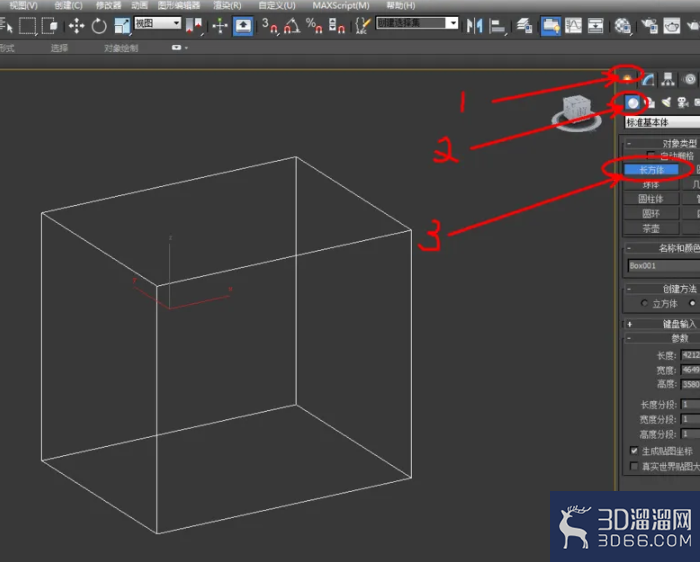The image size is (700, 562).
Task: Open the 渲染(R) menu
Action: 227,5
